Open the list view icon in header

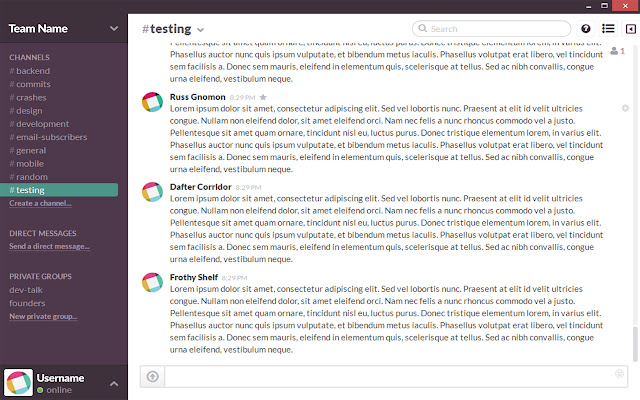pos(607,29)
